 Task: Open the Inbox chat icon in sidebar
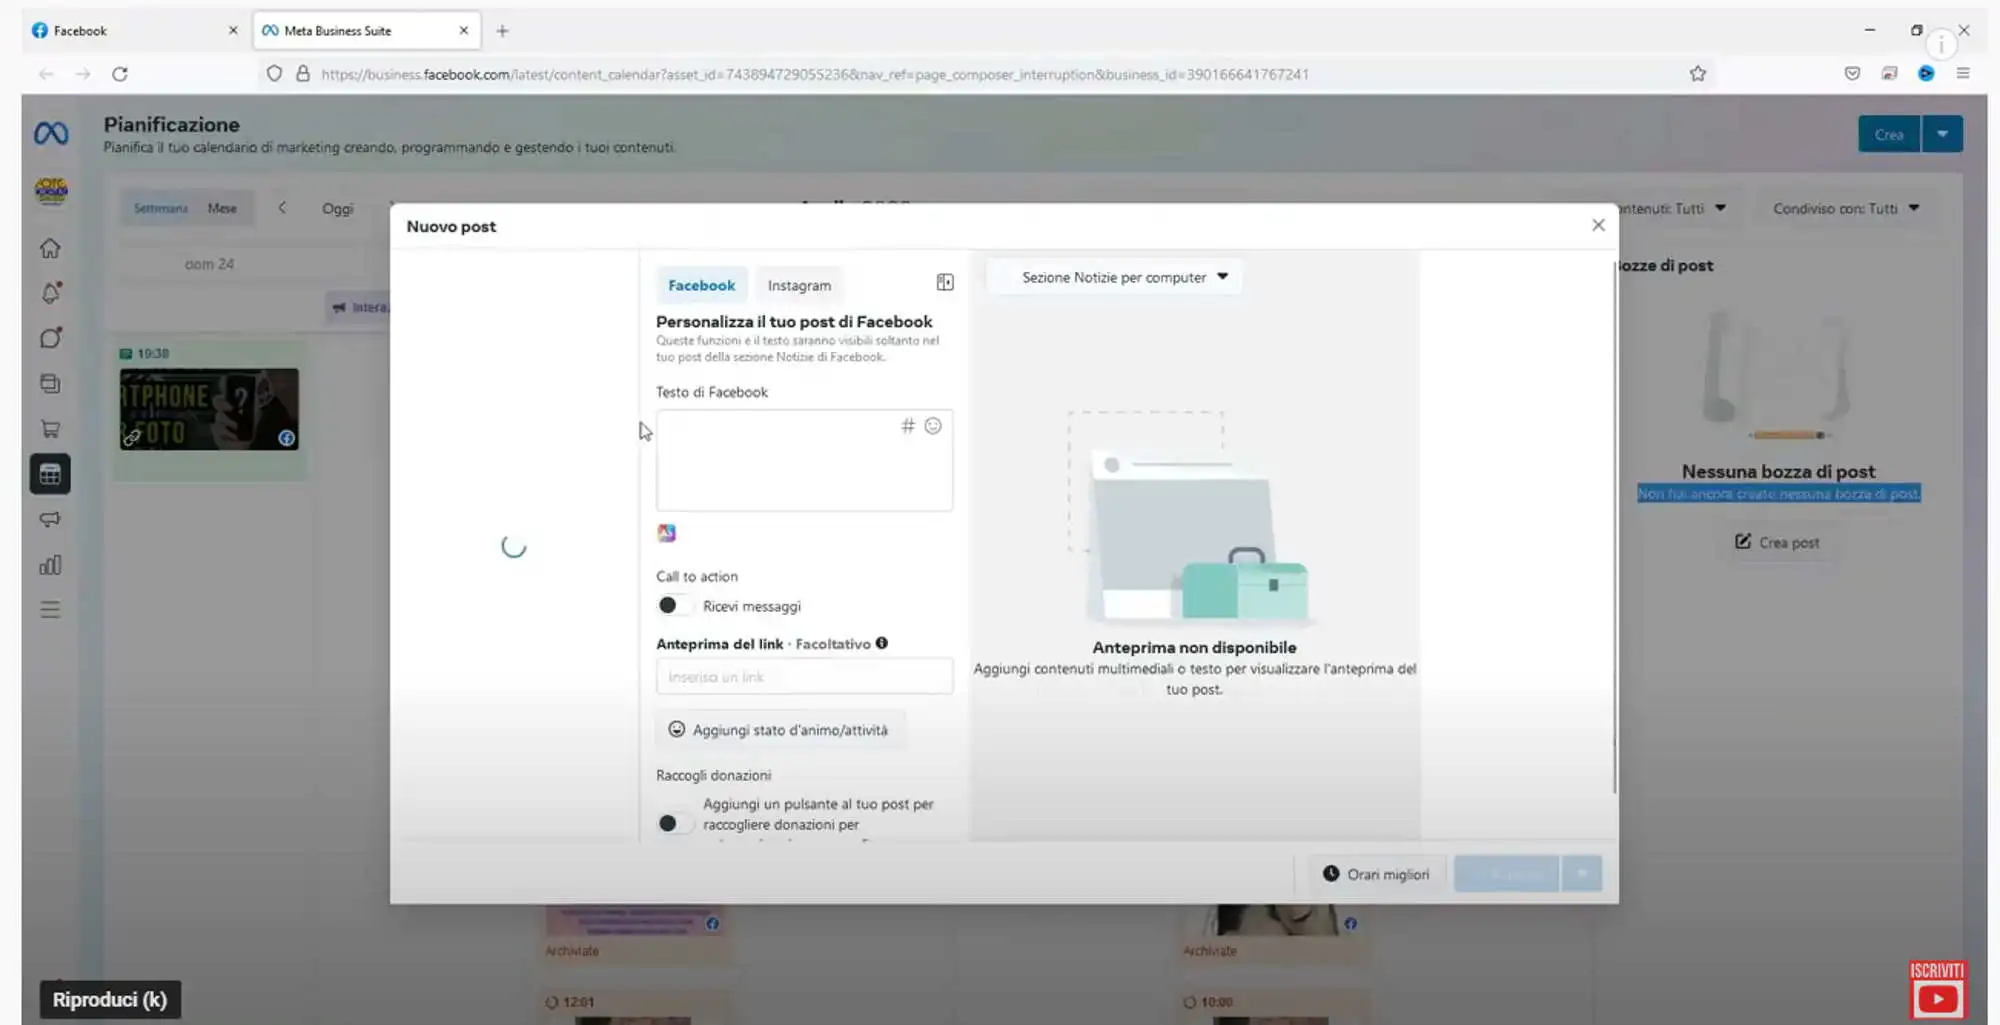(50, 338)
